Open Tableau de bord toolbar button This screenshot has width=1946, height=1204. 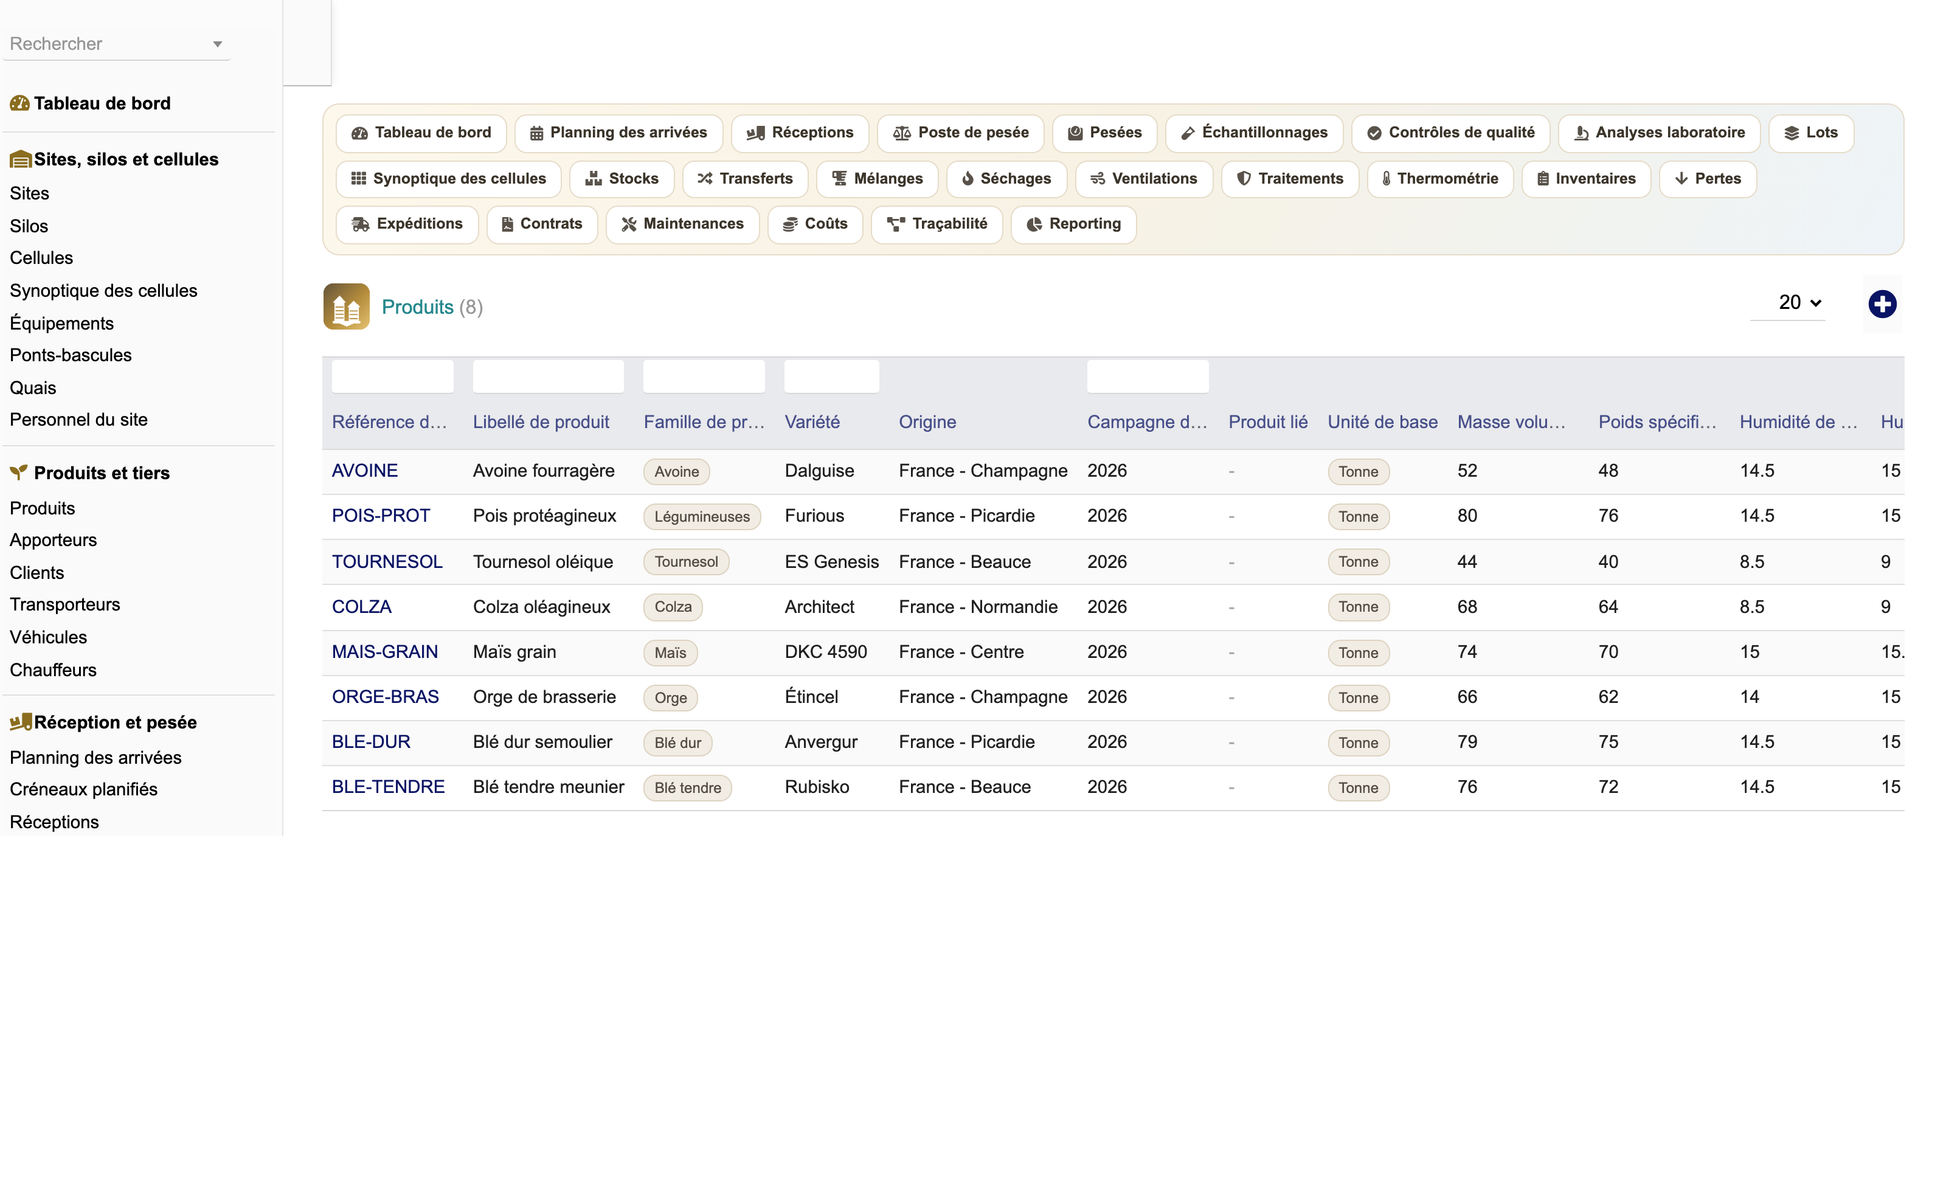pyautogui.click(x=421, y=133)
